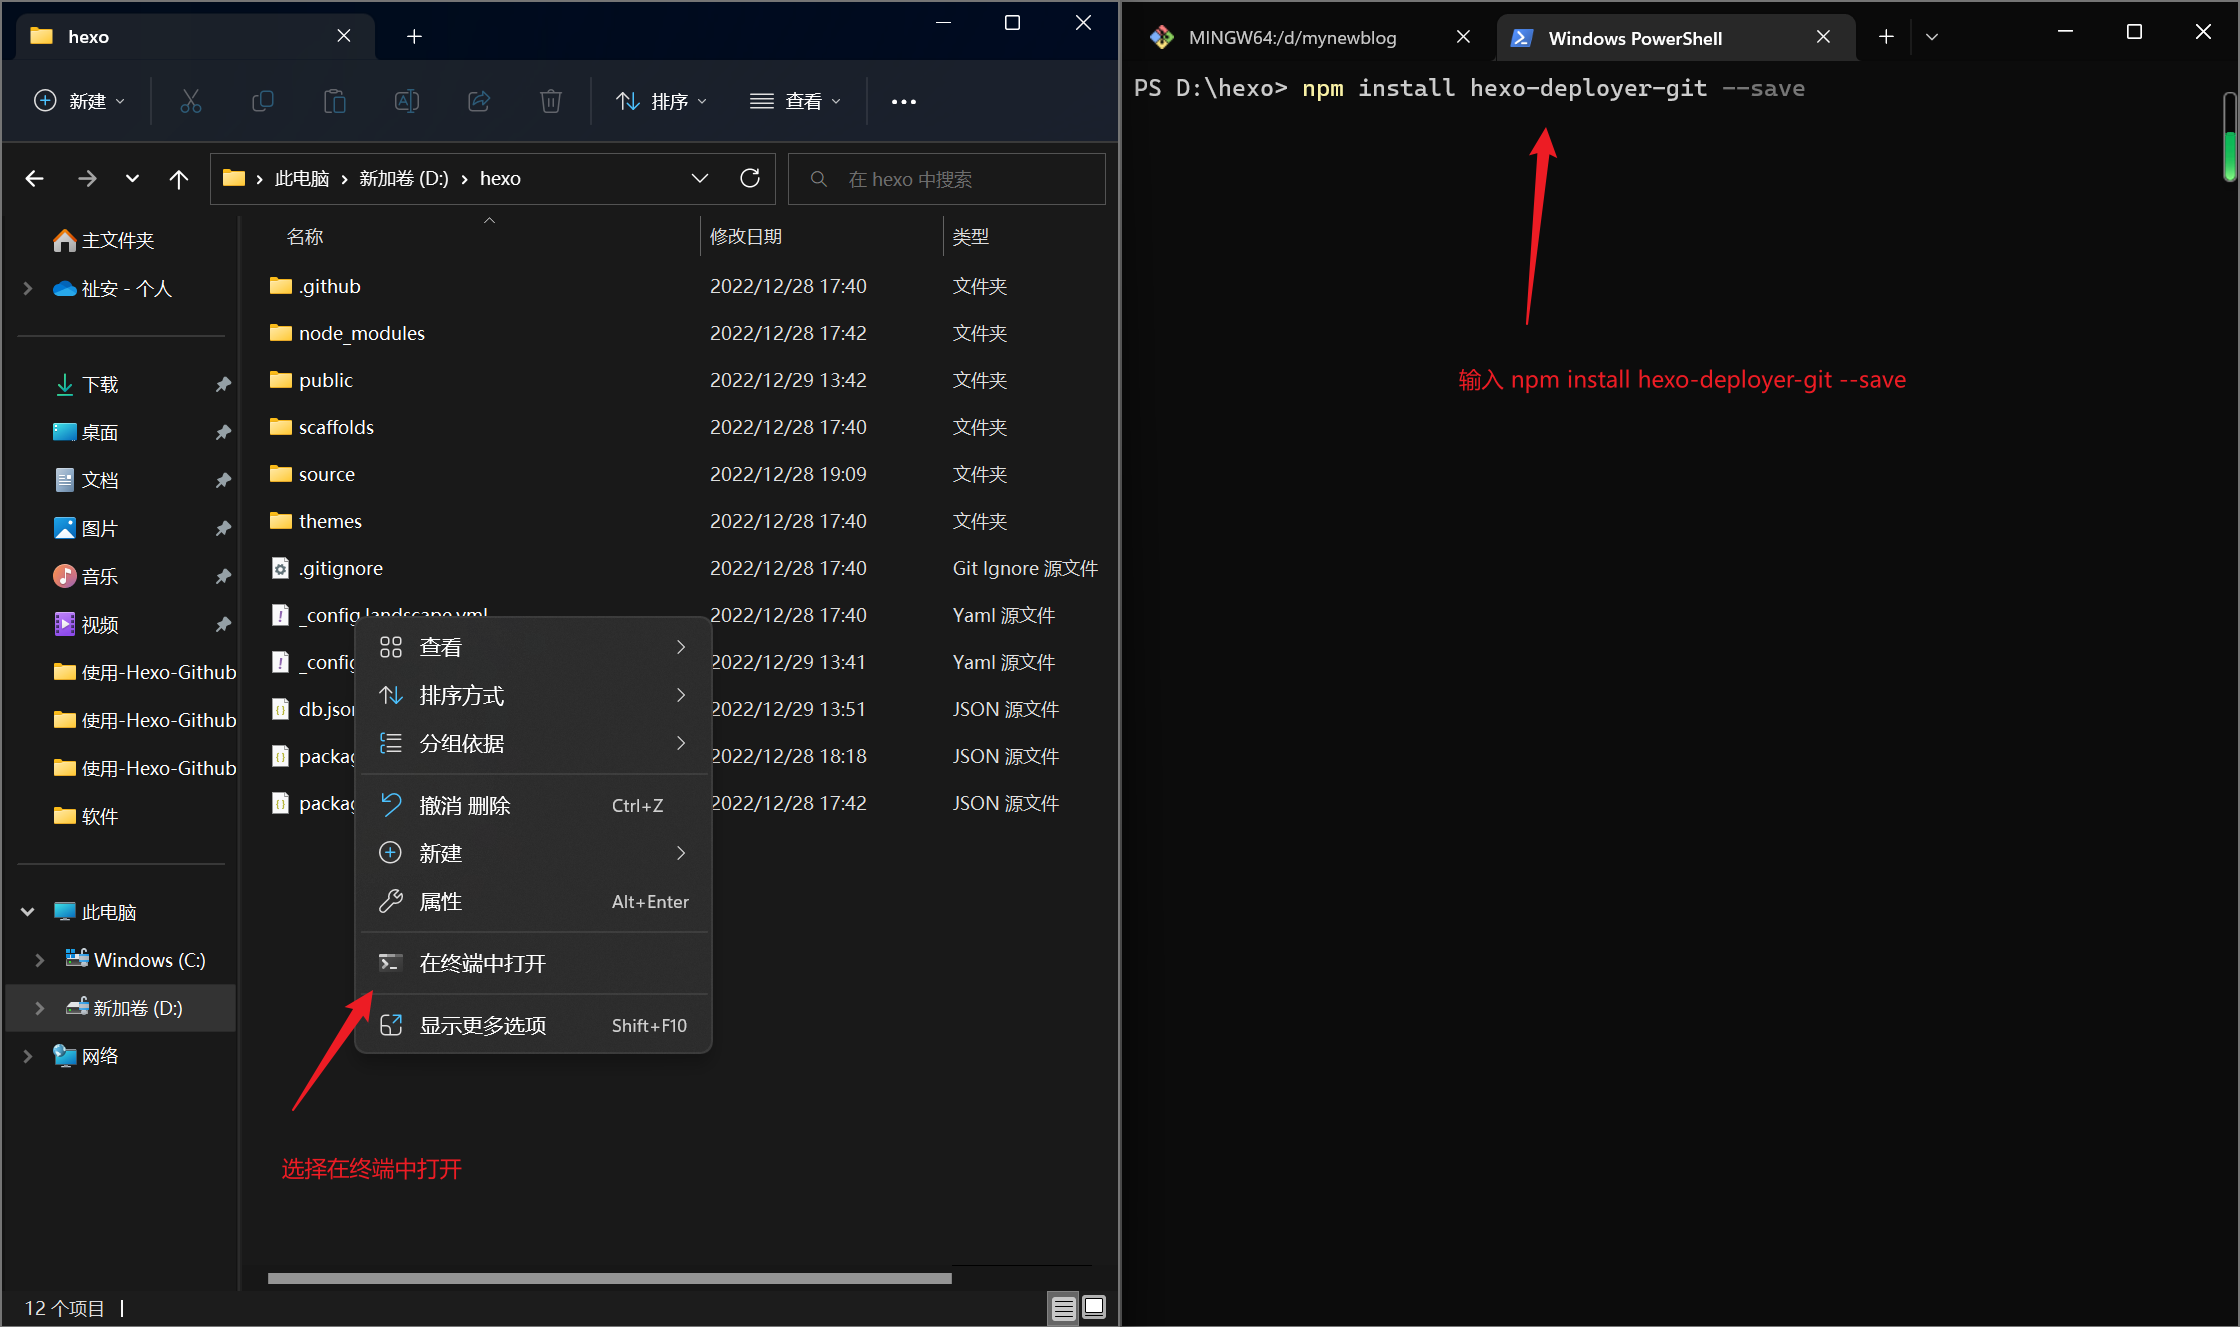Screen dimensions: 2240x1327
Task: Go up one folder level arrow
Action: coord(179,179)
